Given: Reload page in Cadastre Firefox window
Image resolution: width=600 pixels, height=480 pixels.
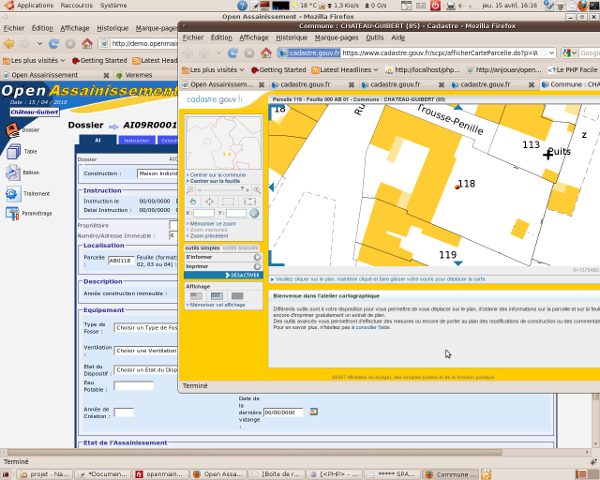Looking at the screenshot, I should click(x=233, y=53).
